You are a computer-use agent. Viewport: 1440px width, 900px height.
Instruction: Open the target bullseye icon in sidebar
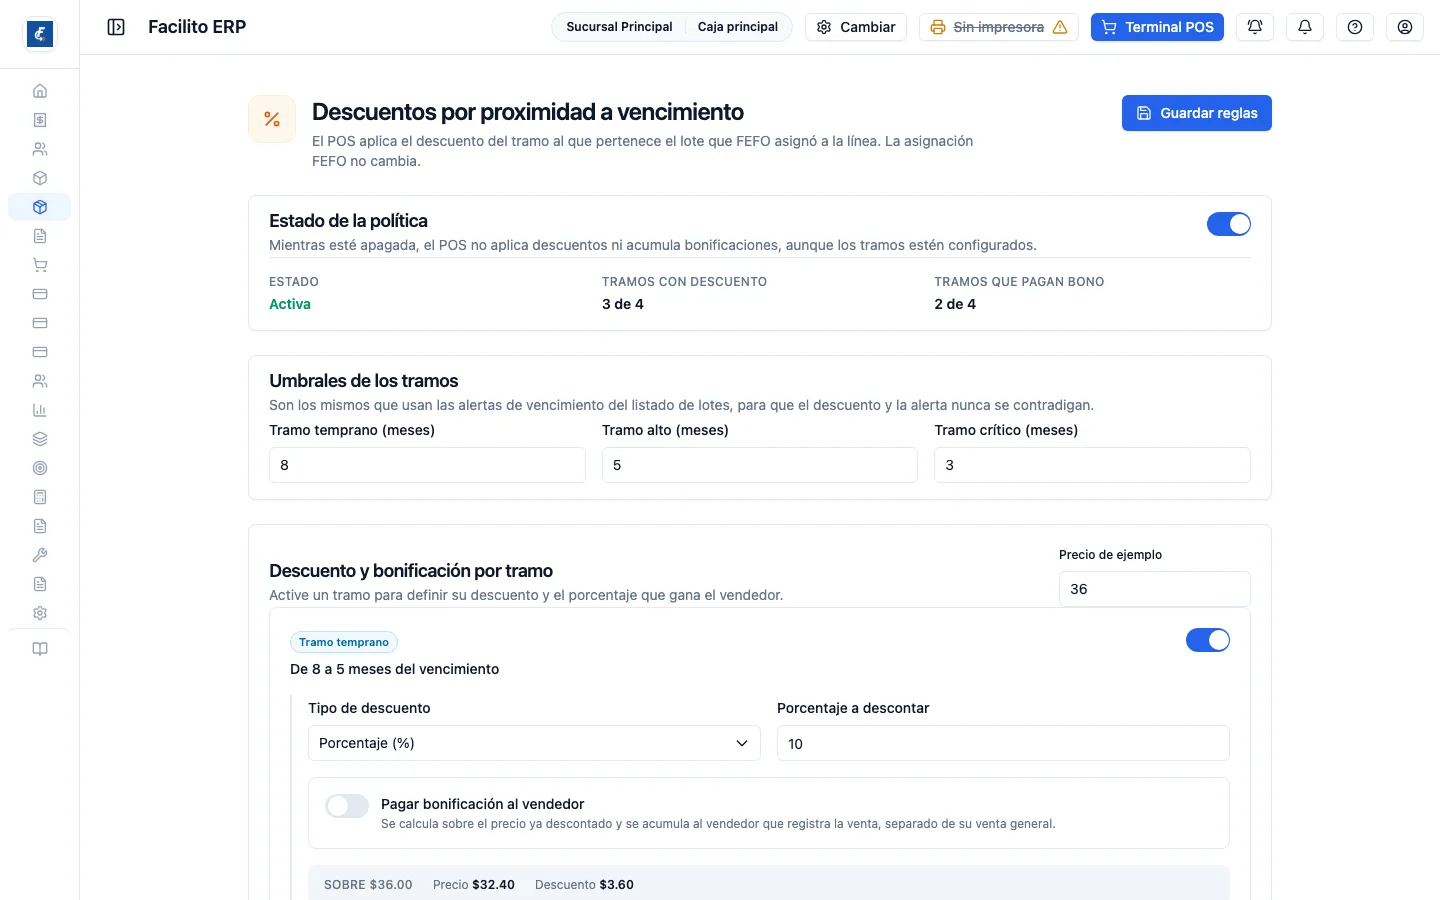click(40, 468)
